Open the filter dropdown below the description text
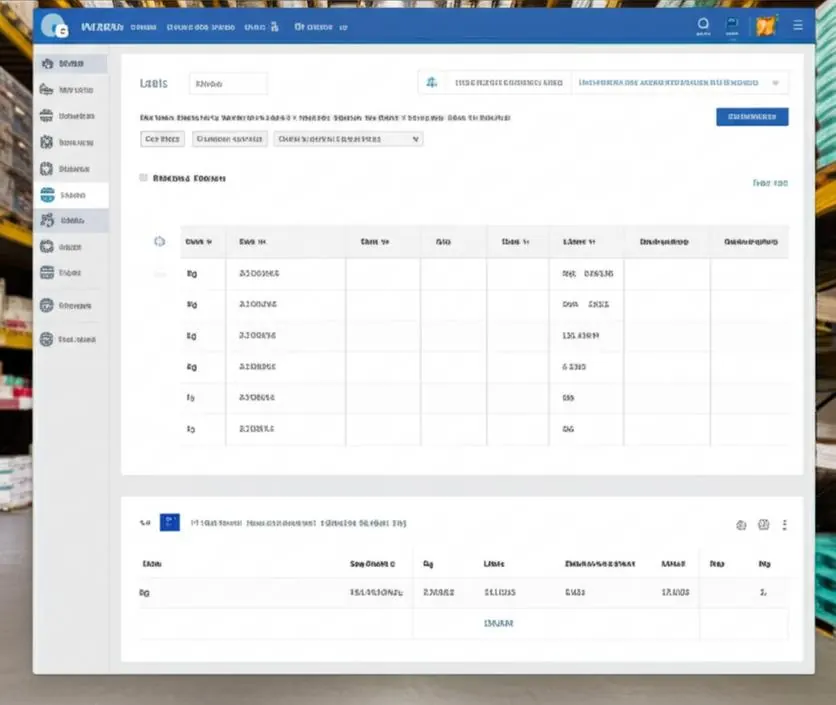The height and width of the screenshot is (705, 836). point(348,139)
